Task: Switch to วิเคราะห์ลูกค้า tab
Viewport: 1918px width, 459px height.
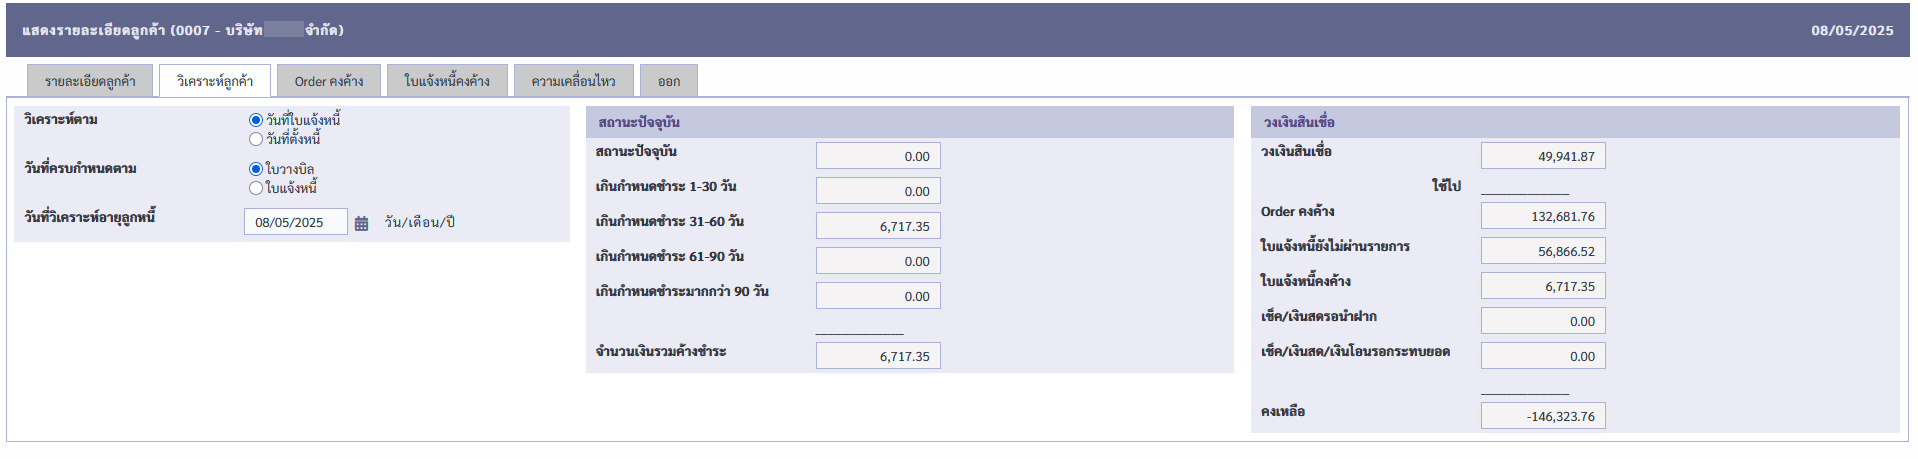Action: (x=214, y=81)
